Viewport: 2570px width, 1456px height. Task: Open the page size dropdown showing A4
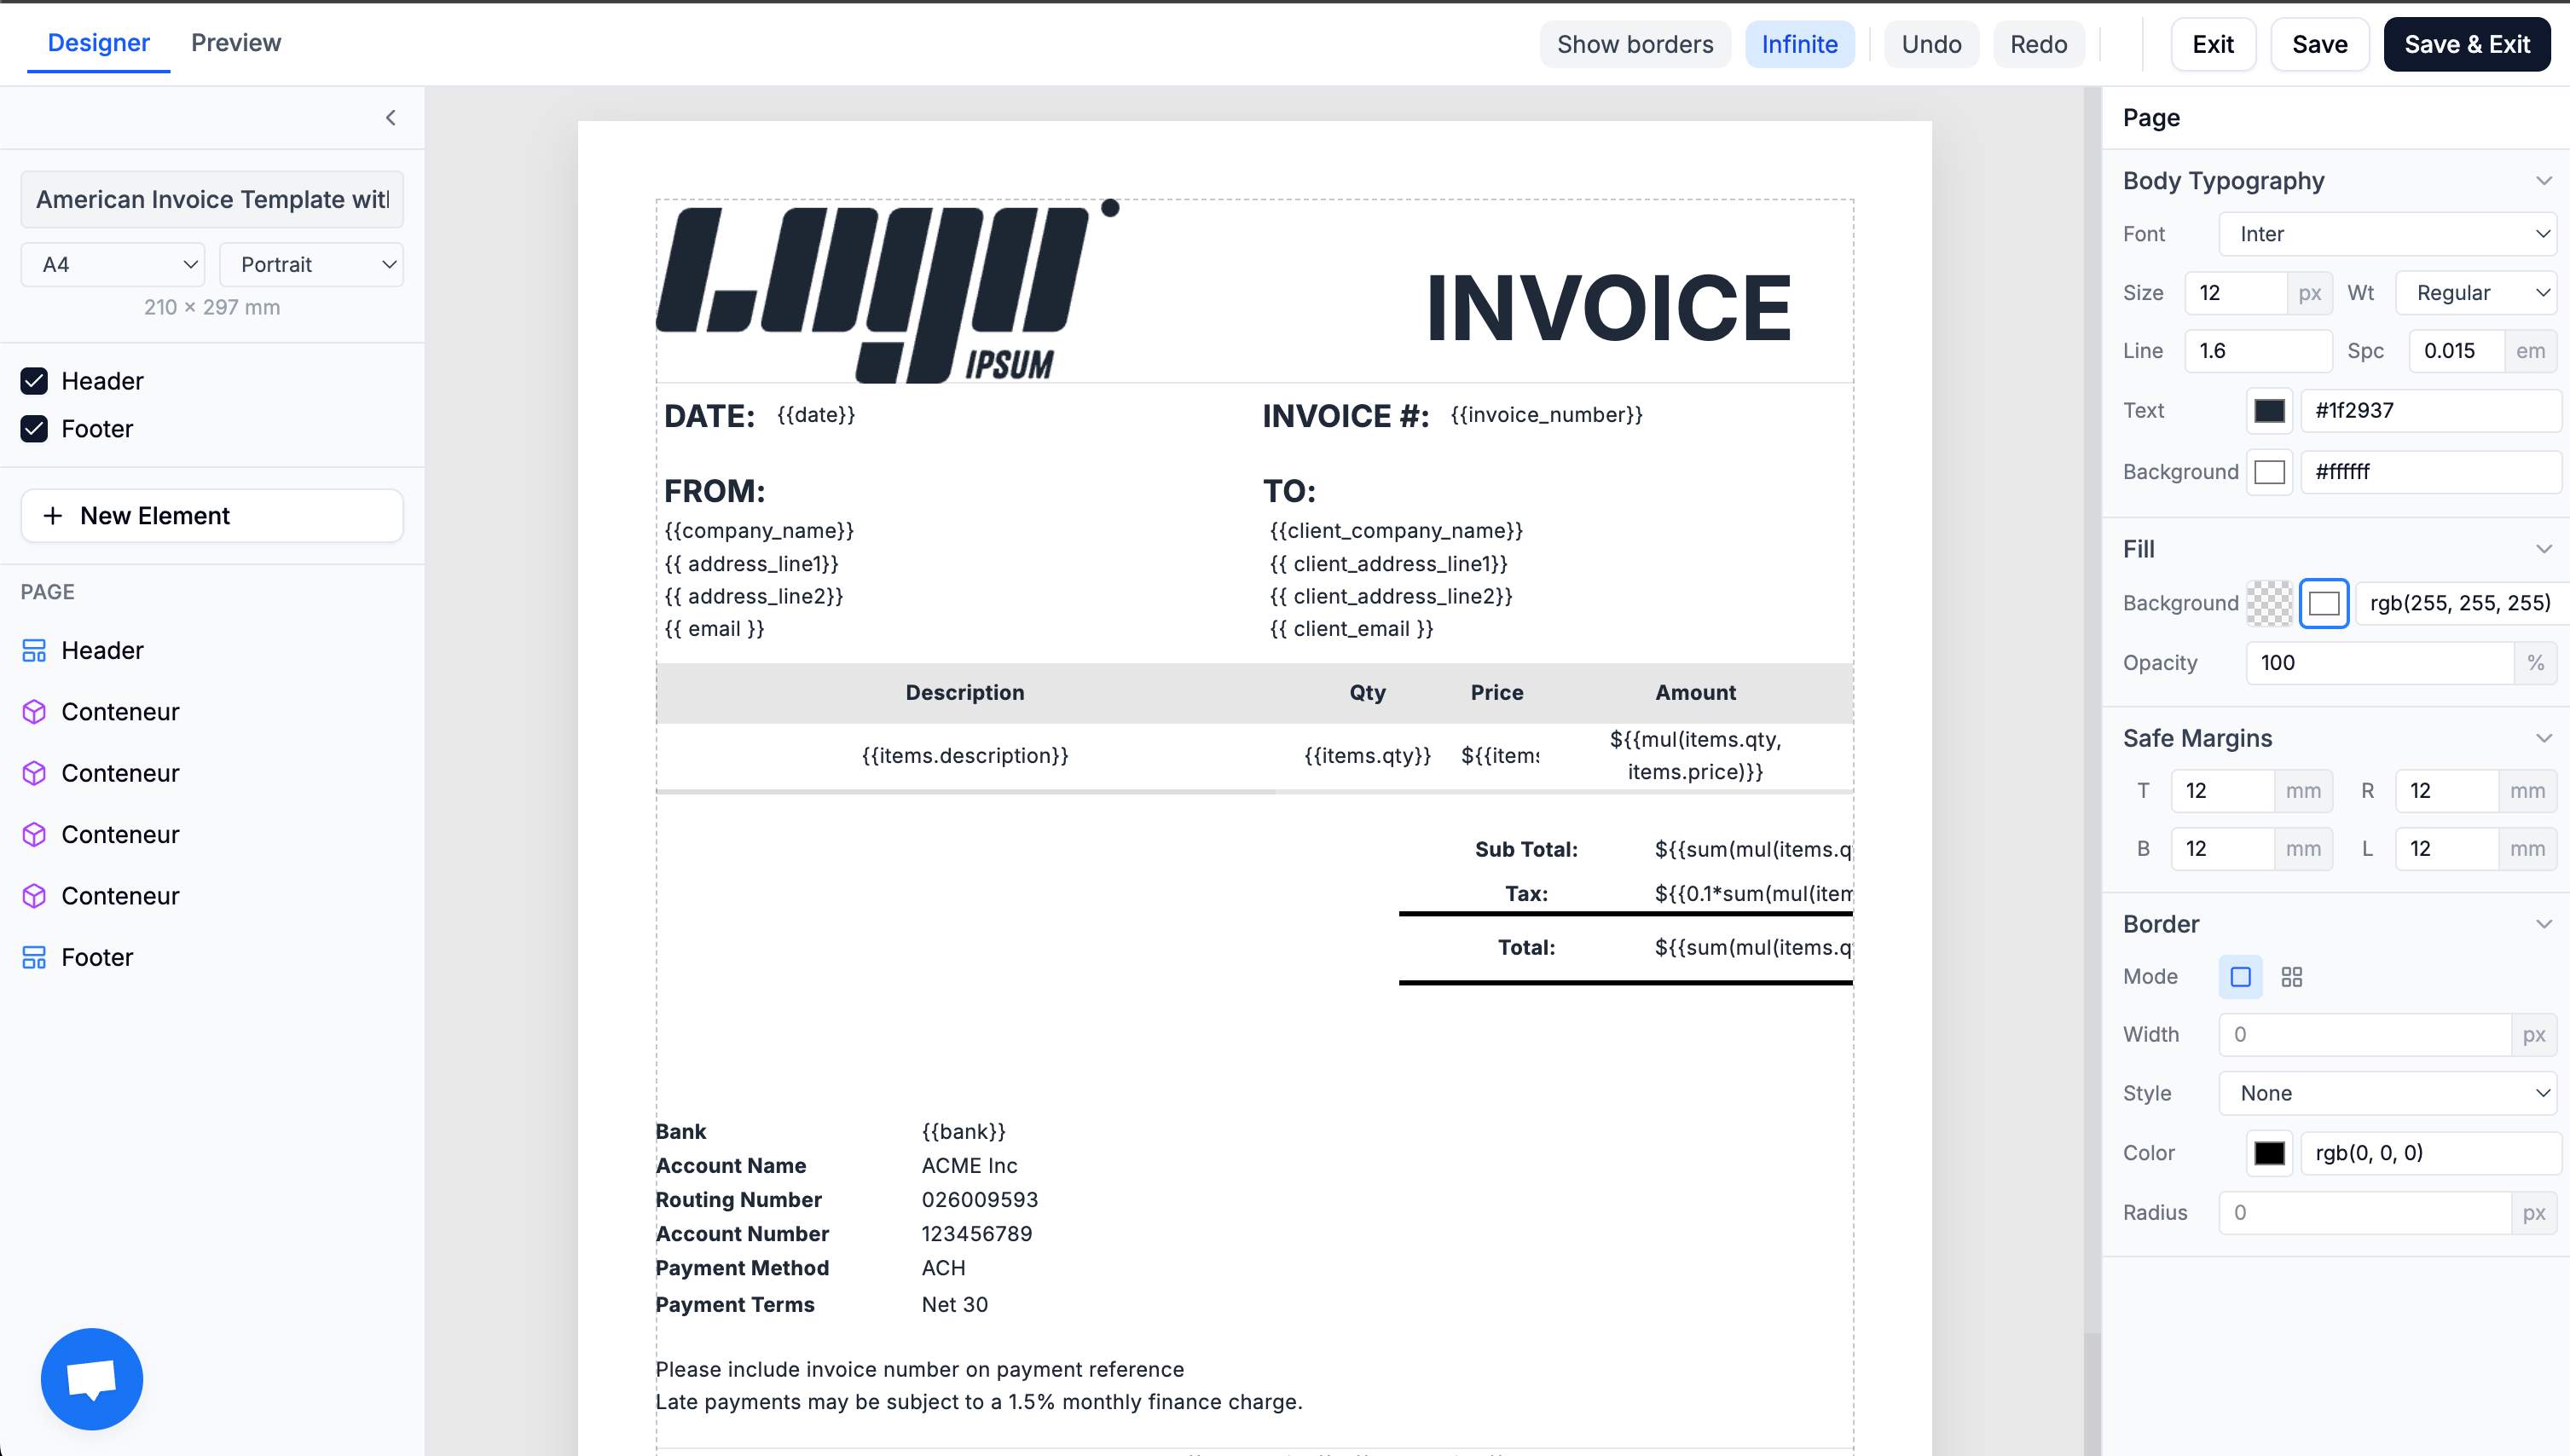coord(112,264)
